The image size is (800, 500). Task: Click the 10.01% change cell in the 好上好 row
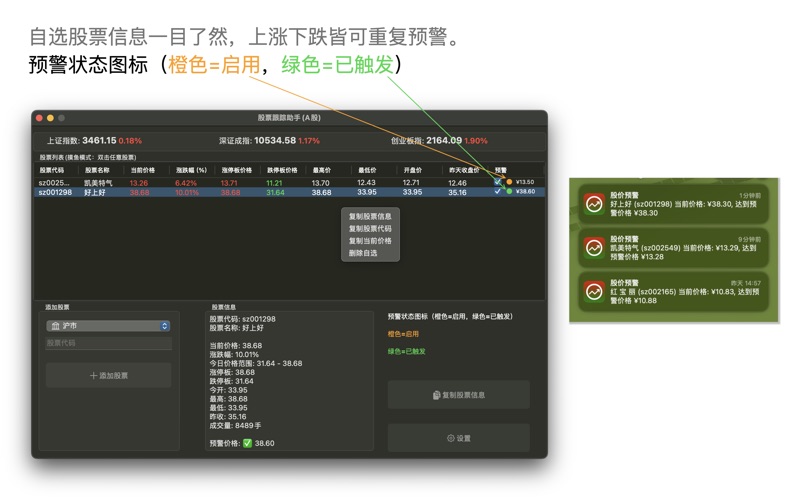click(x=187, y=192)
